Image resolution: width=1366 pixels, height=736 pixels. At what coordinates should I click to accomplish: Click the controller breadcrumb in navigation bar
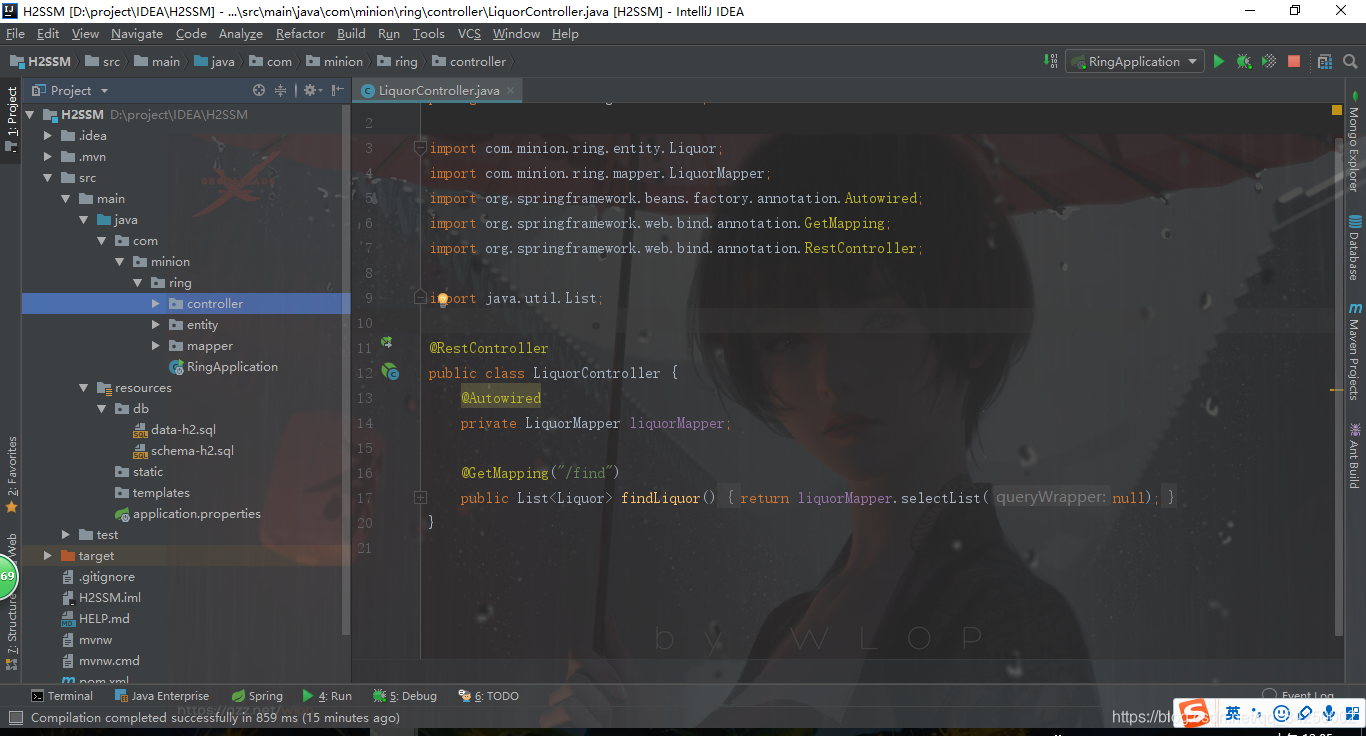(469, 61)
